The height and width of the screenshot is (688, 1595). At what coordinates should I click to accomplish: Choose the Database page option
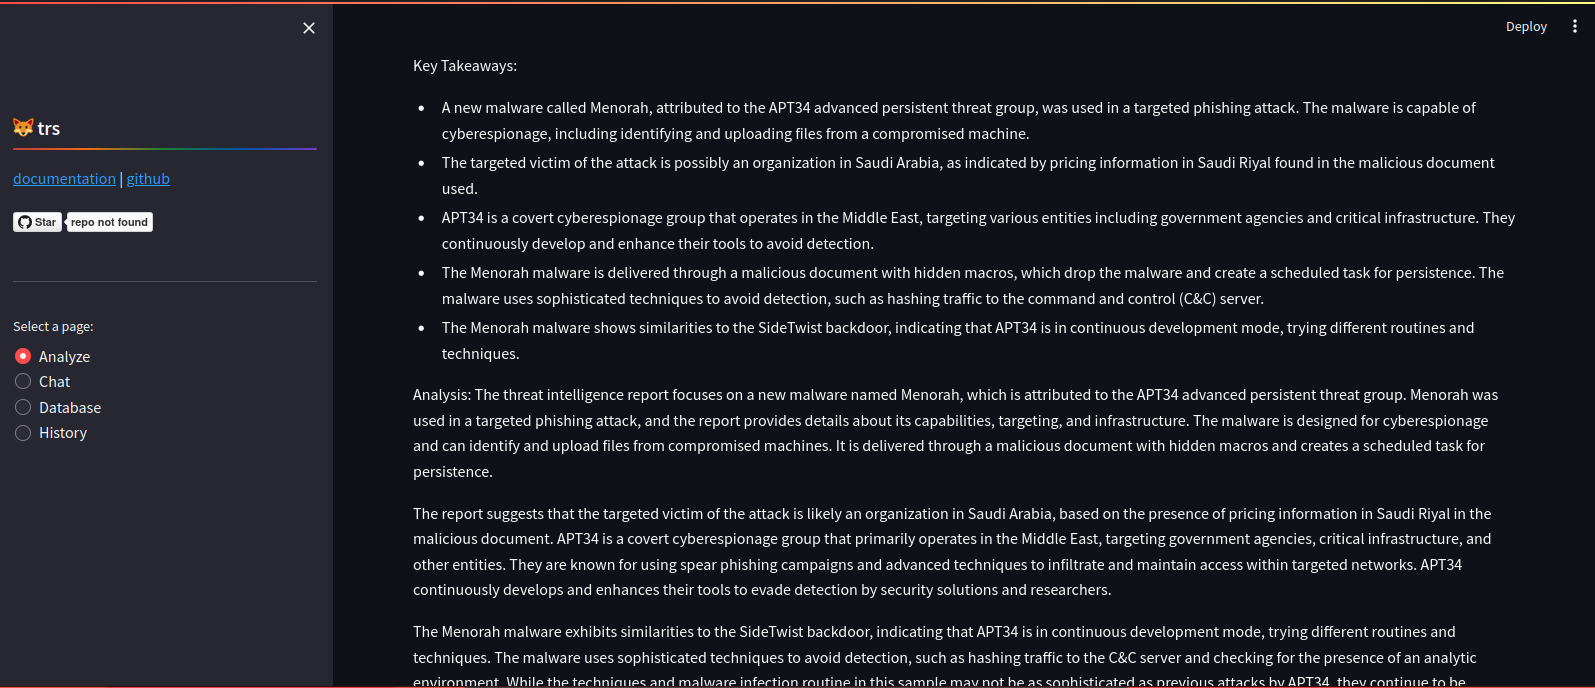pos(23,408)
